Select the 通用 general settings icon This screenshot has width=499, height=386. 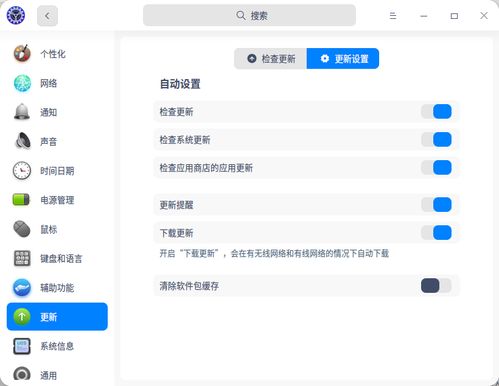22,375
